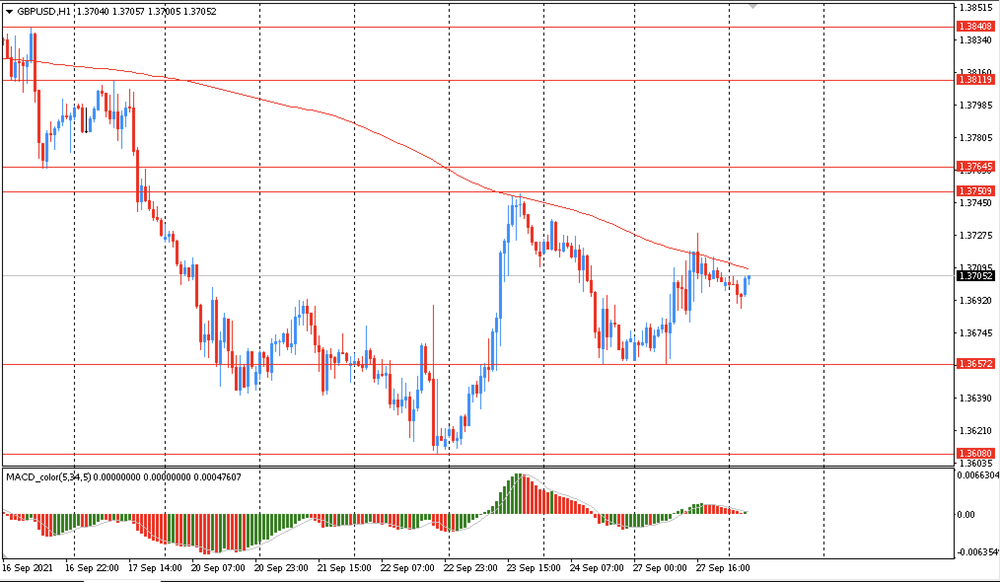Click the MACD scale 0.00 value
1000x582 pixels.
point(966,514)
